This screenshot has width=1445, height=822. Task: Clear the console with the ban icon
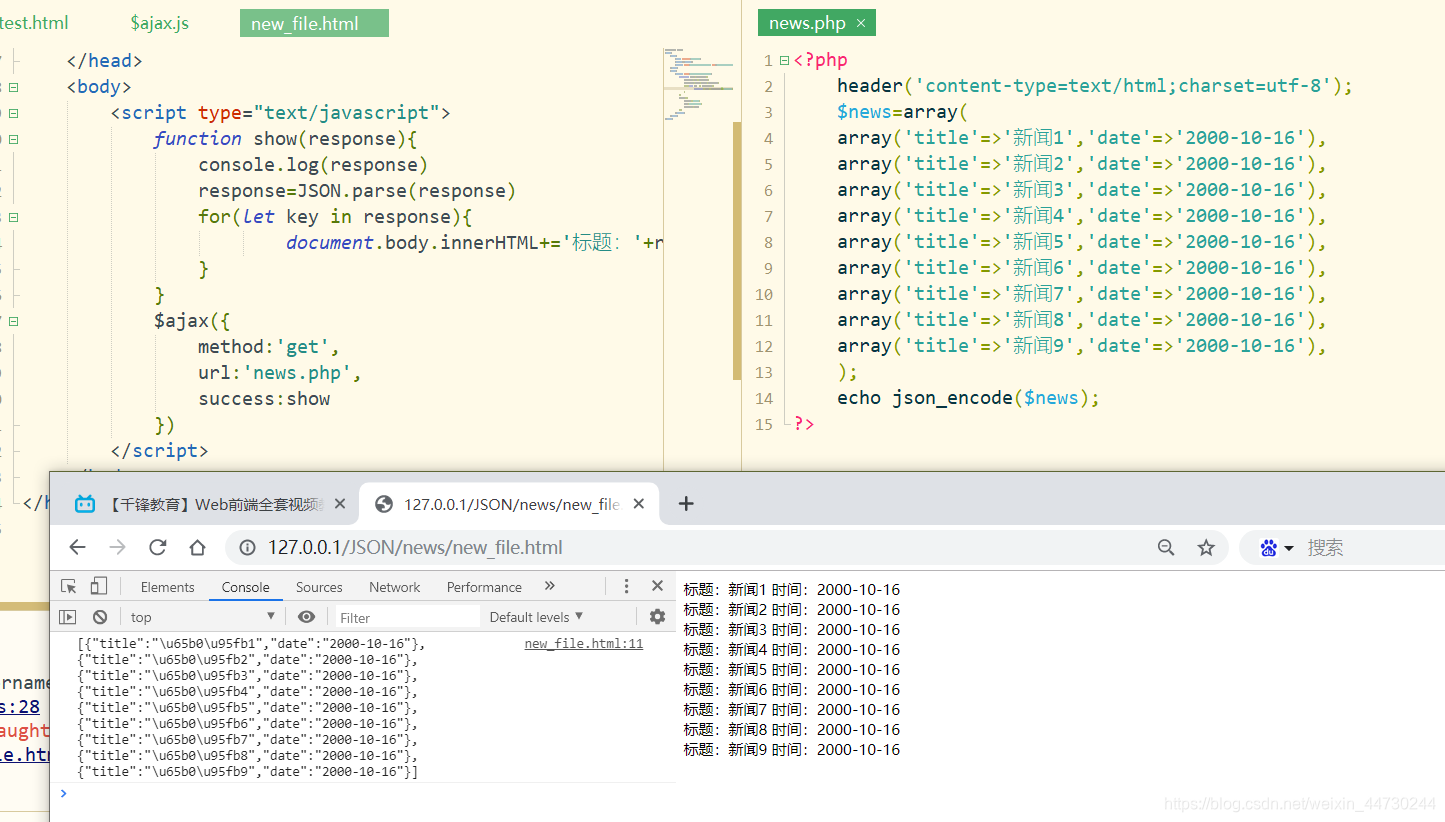click(x=100, y=617)
